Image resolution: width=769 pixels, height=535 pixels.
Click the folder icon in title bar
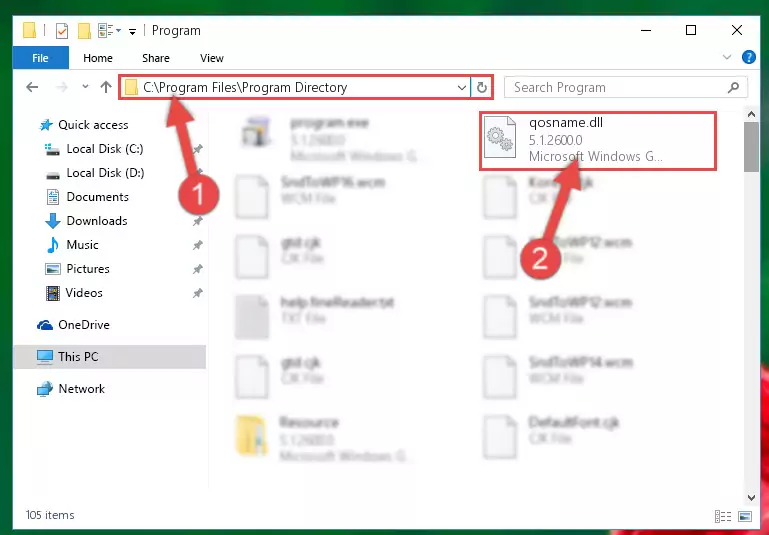29,30
